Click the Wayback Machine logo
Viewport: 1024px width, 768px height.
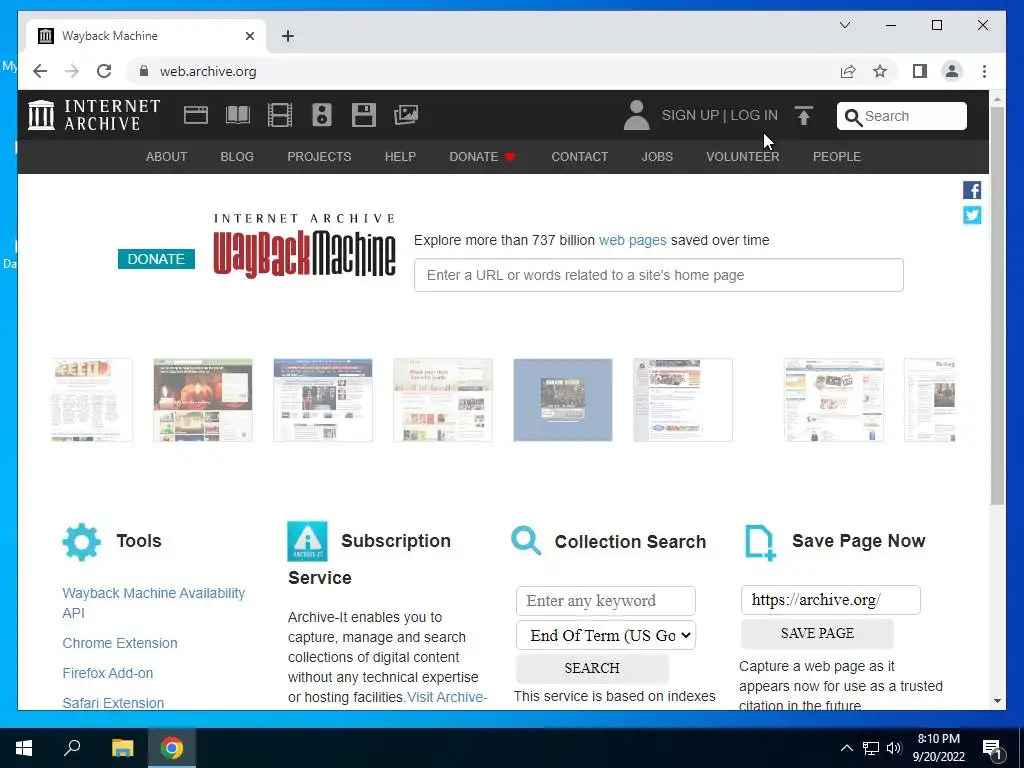tap(304, 246)
